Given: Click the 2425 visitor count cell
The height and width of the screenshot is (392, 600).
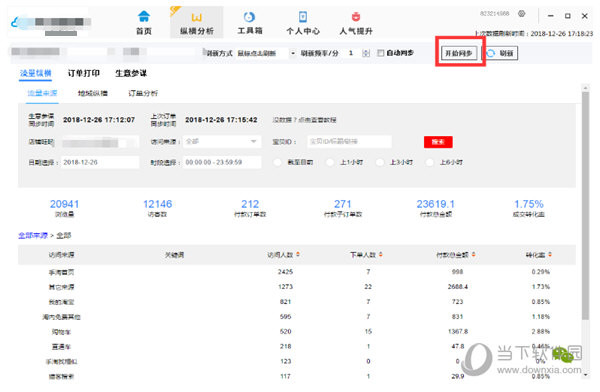Looking at the screenshot, I should tap(285, 272).
